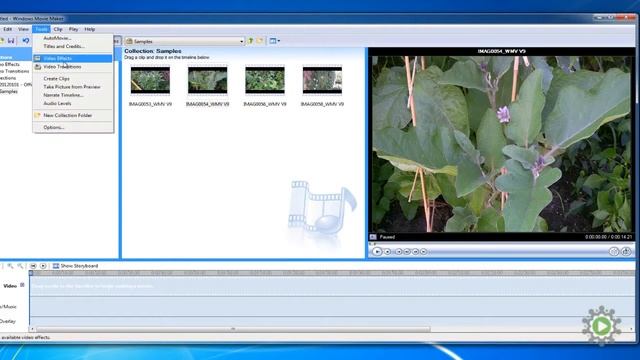Click the Stop button in preview monitor

[387, 252]
